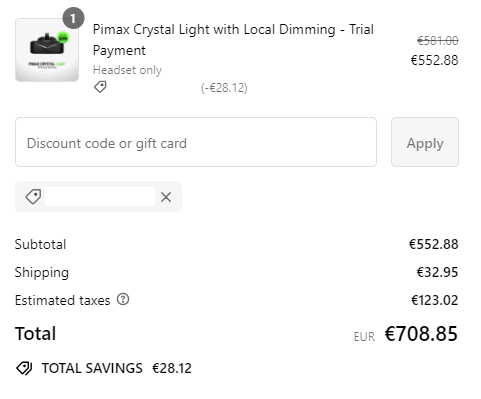Click the TOTAL SAVINGS €28.12 text
This screenshot has width=481, height=399.
pos(117,368)
